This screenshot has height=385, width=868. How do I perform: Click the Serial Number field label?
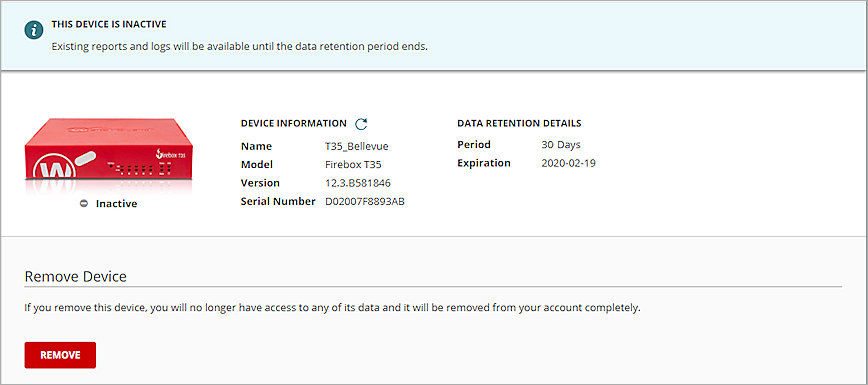(x=278, y=202)
